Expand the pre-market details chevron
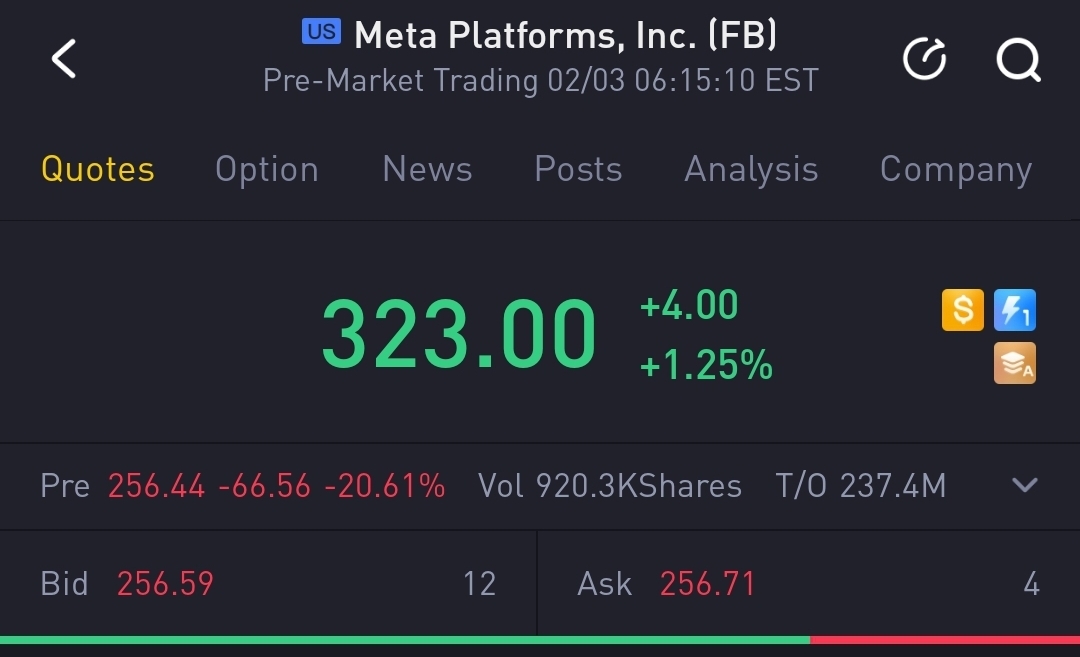Screen dimensions: 1080x657 click(x=1025, y=486)
